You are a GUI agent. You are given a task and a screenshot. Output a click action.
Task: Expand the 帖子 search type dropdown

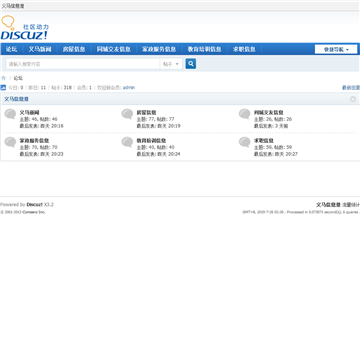point(171,64)
